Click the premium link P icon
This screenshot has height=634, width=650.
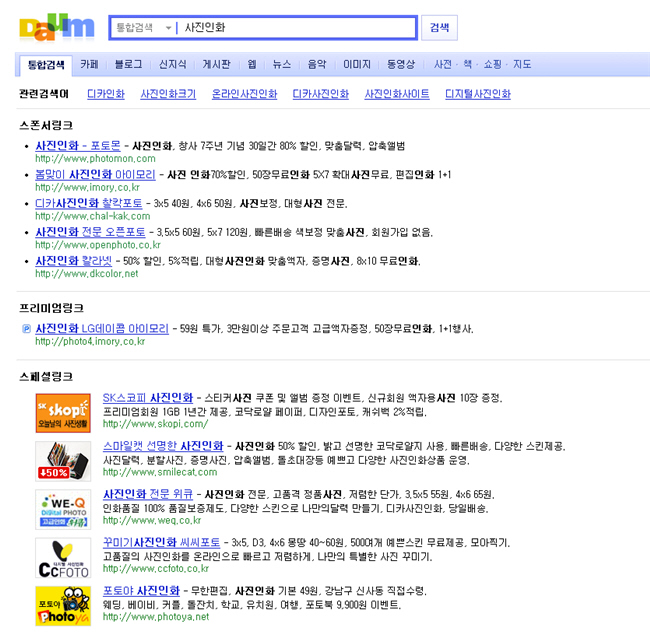tap(26, 329)
